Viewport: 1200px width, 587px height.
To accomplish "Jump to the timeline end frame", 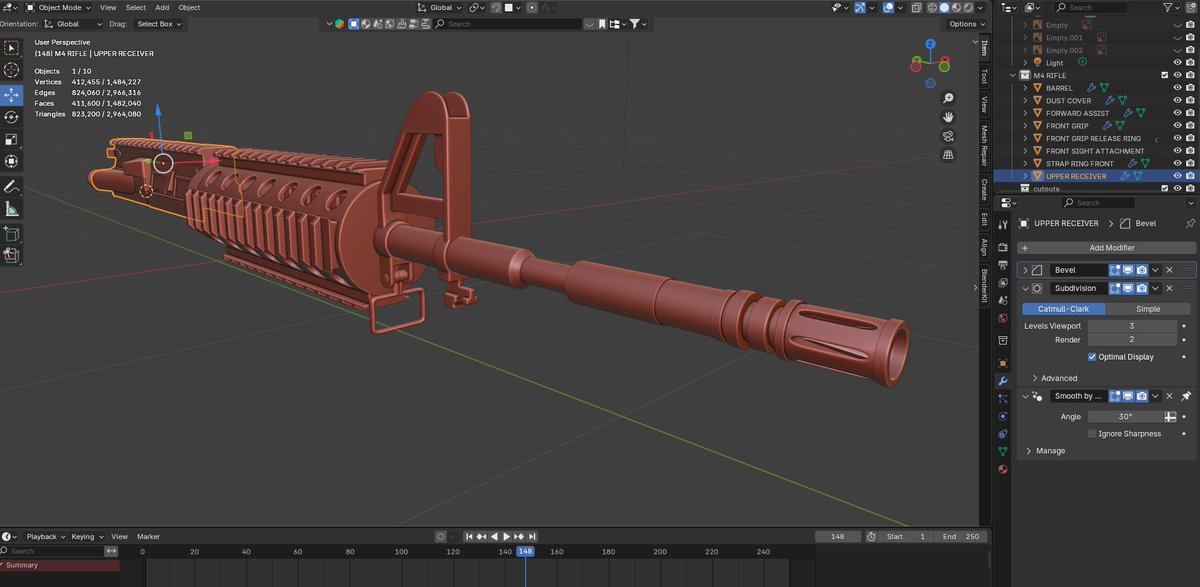I will click(533, 537).
